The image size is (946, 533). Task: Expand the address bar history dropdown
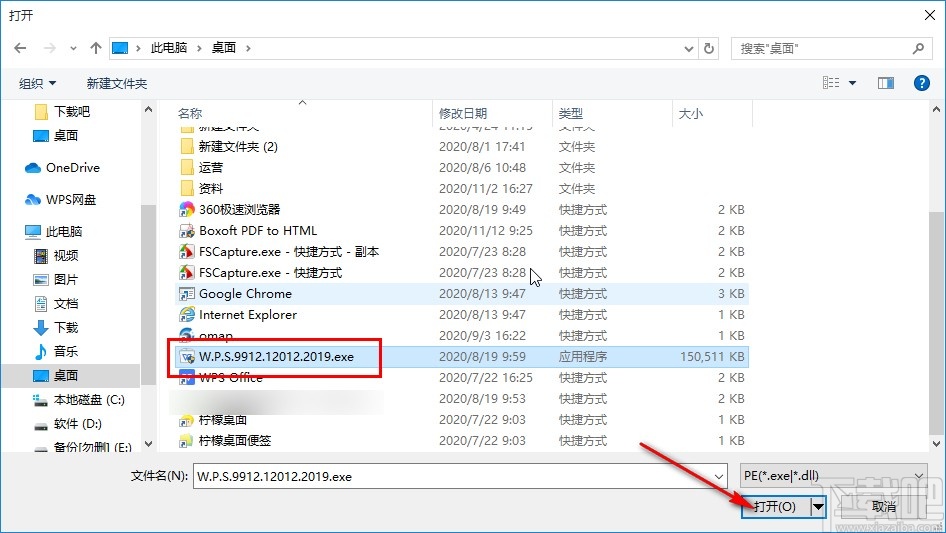coord(688,49)
